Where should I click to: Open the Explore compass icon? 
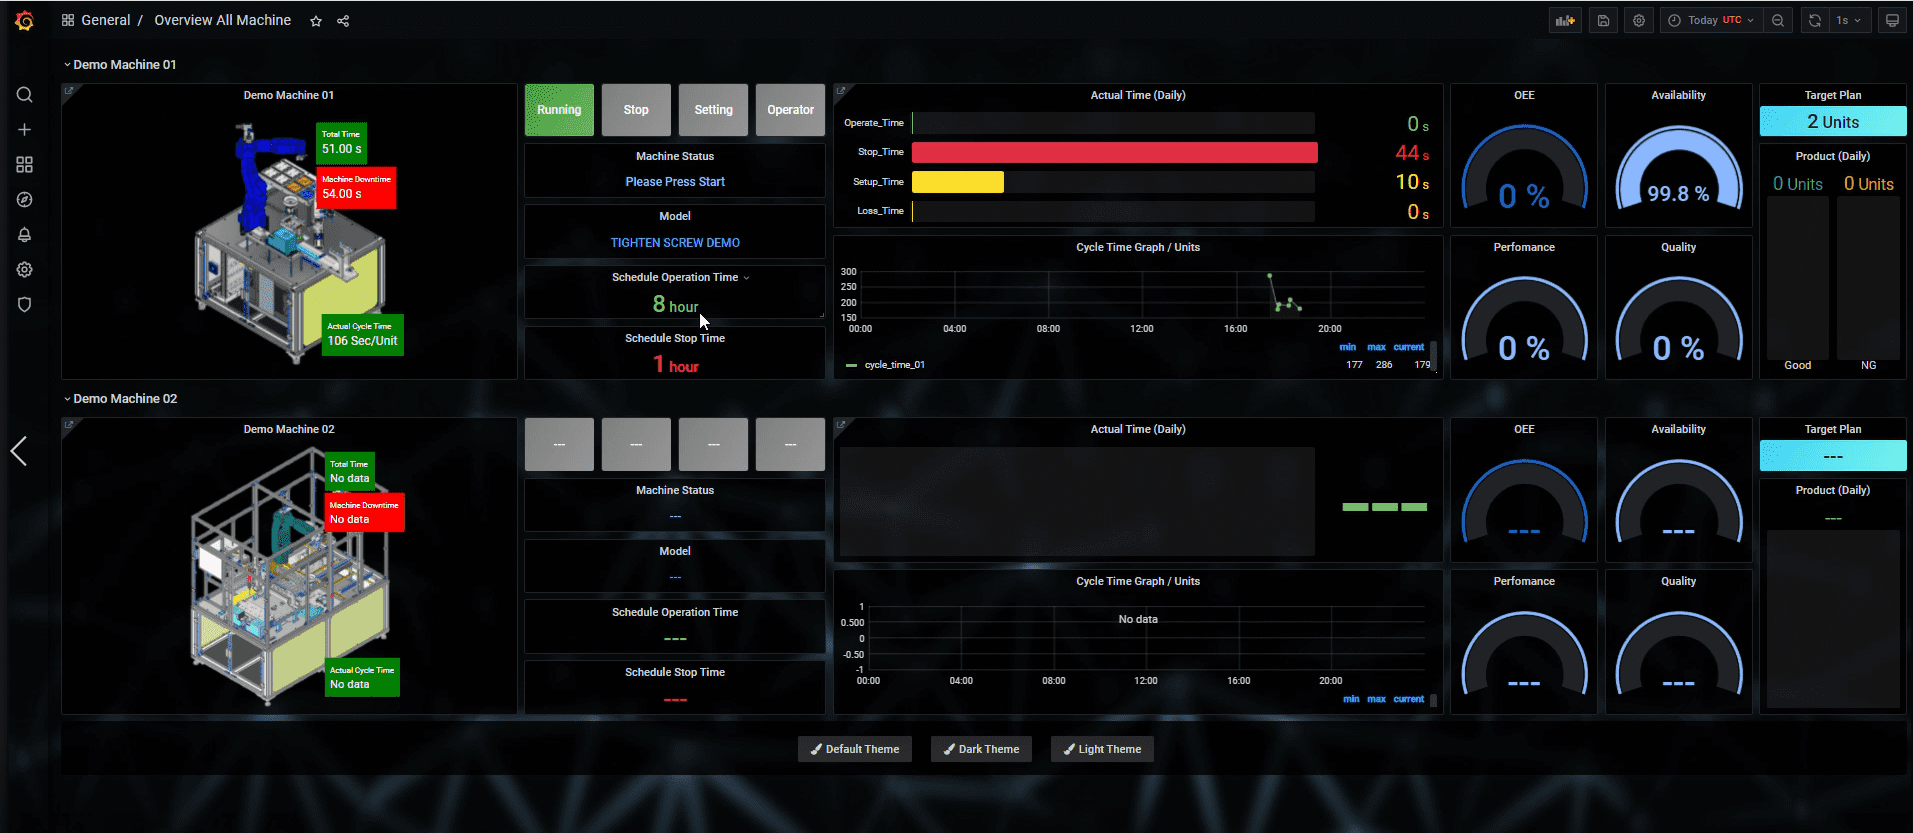click(x=25, y=200)
